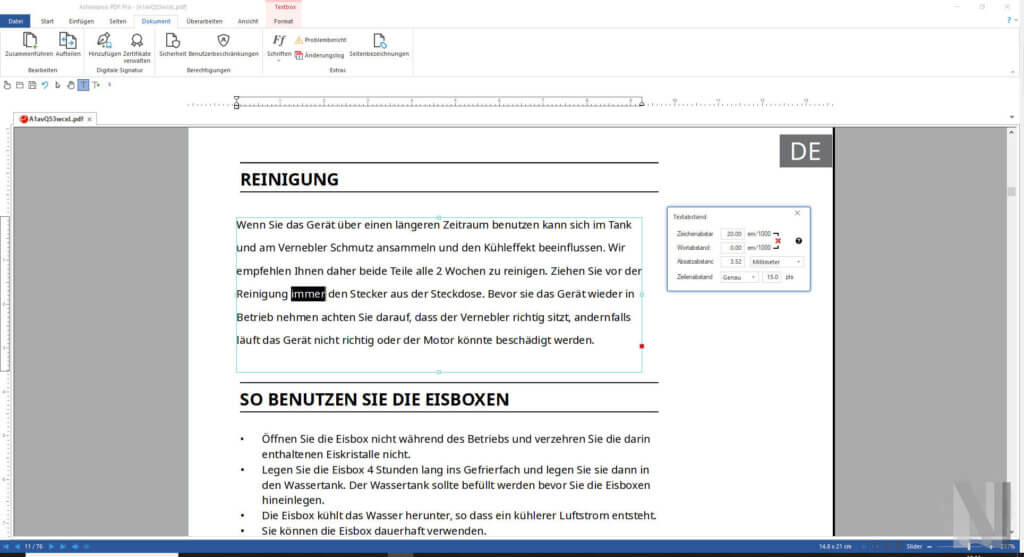Select the highlighted text edit tool
Viewport: 1024px width, 557px height.
tap(84, 85)
